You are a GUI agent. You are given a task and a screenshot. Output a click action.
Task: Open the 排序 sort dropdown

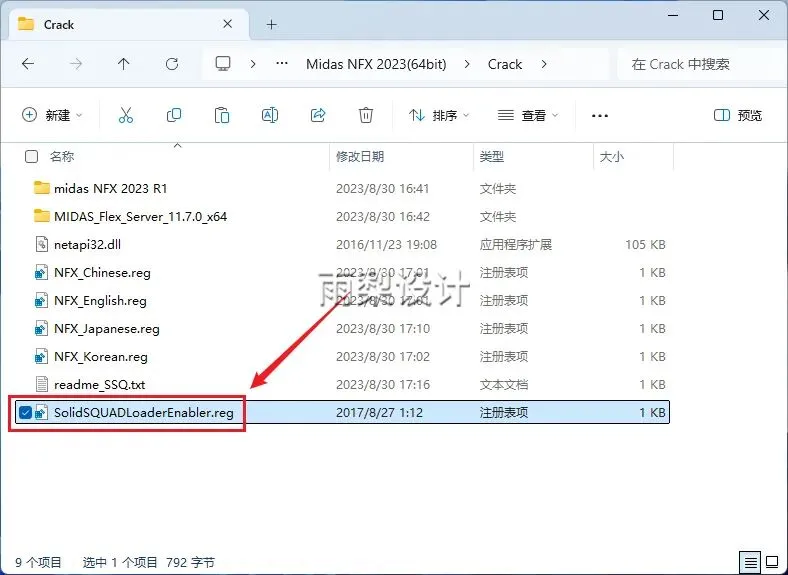click(439, 116)
